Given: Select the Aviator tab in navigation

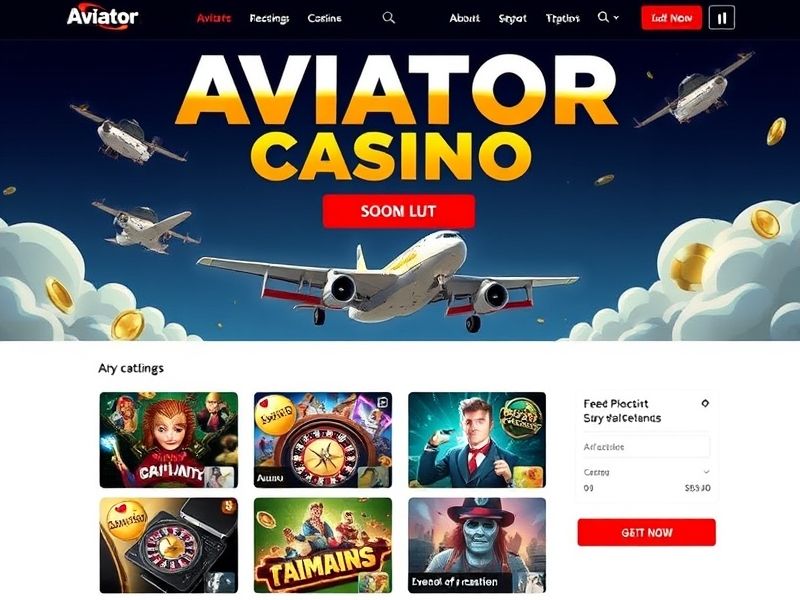Looking at the screenshot, I should pyautogui.click(x=214, y=18).
